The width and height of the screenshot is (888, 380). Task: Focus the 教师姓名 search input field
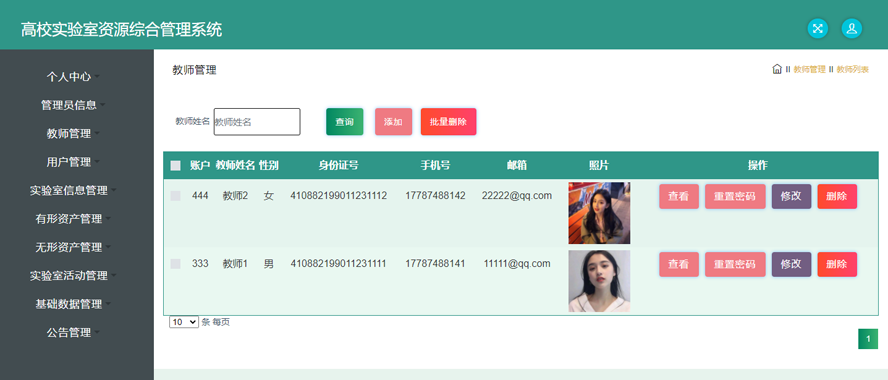[x=257, y=122]
